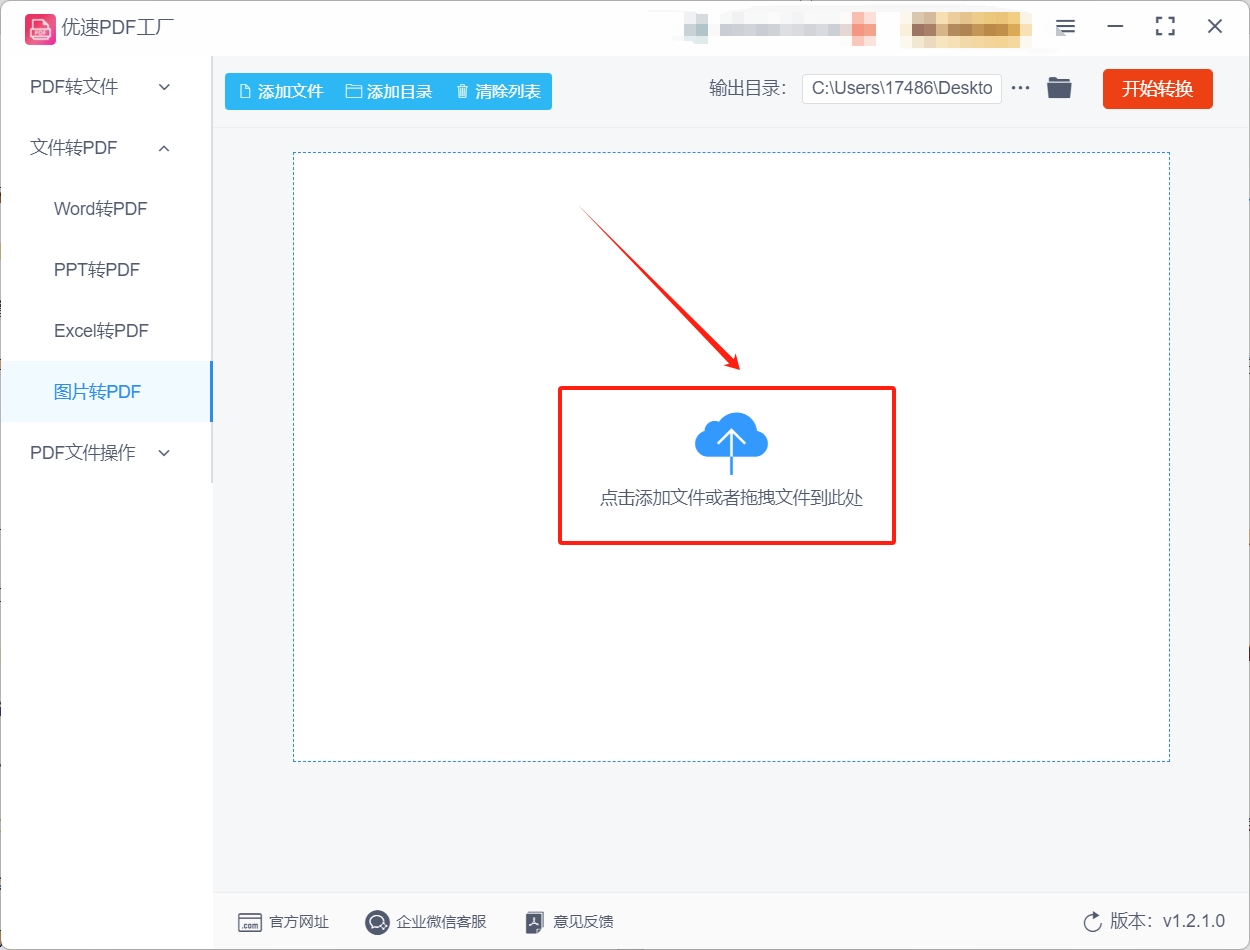Click the .com icon beside 官方网址

tap(249, 922)
